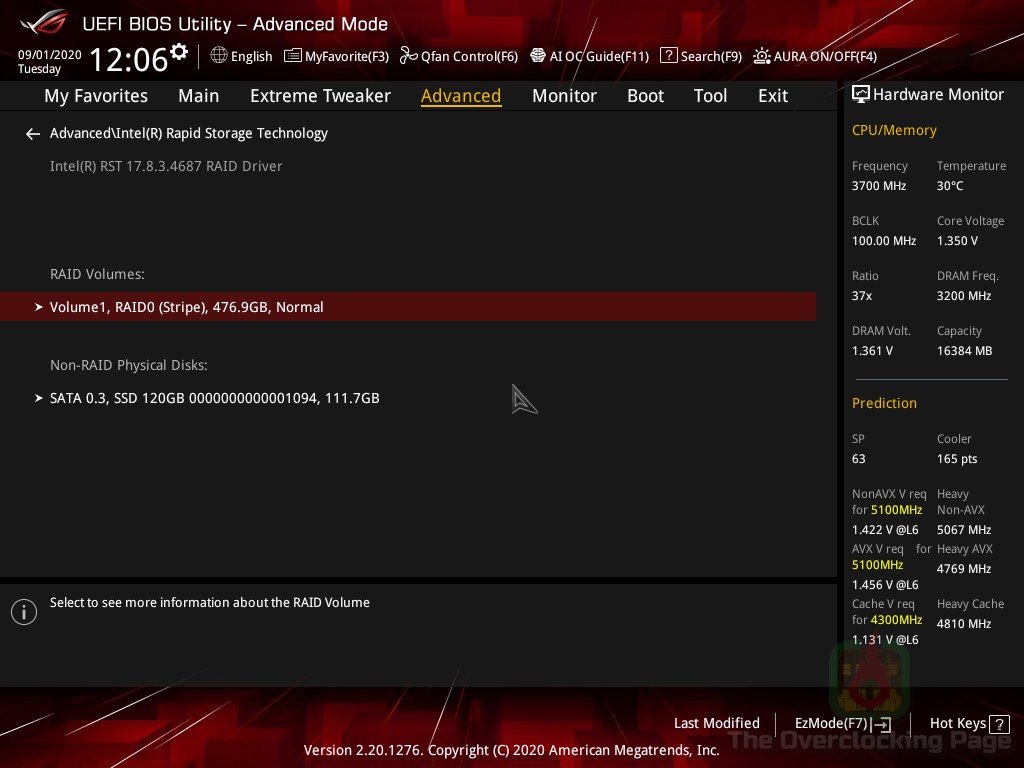Viewport: 1024px width, 768px height.
Task: Launch the AI OC Guide
Action: pyautogui.click(x=589, y=56)
